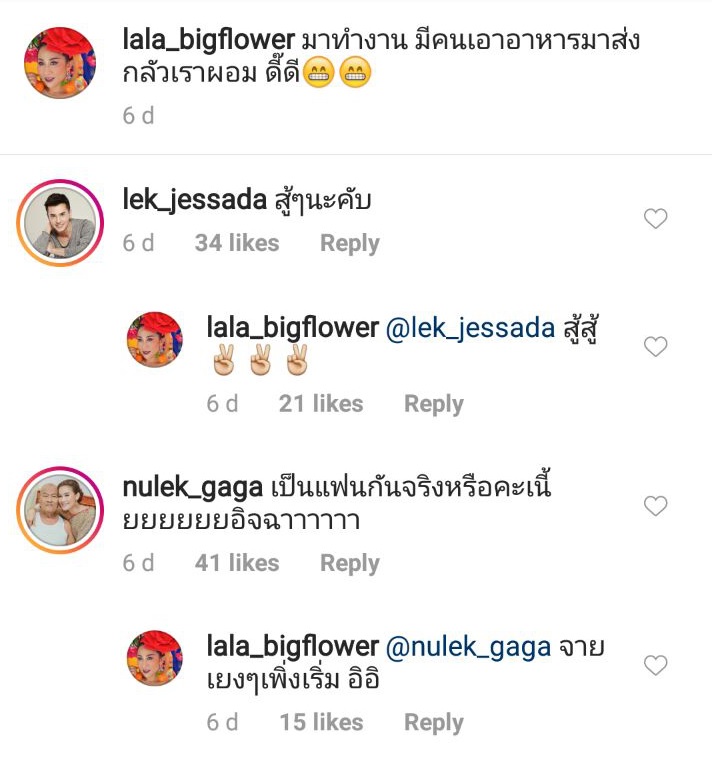Like lala_bigflower's reply to lek_jessada

click(x=655, y=346)
